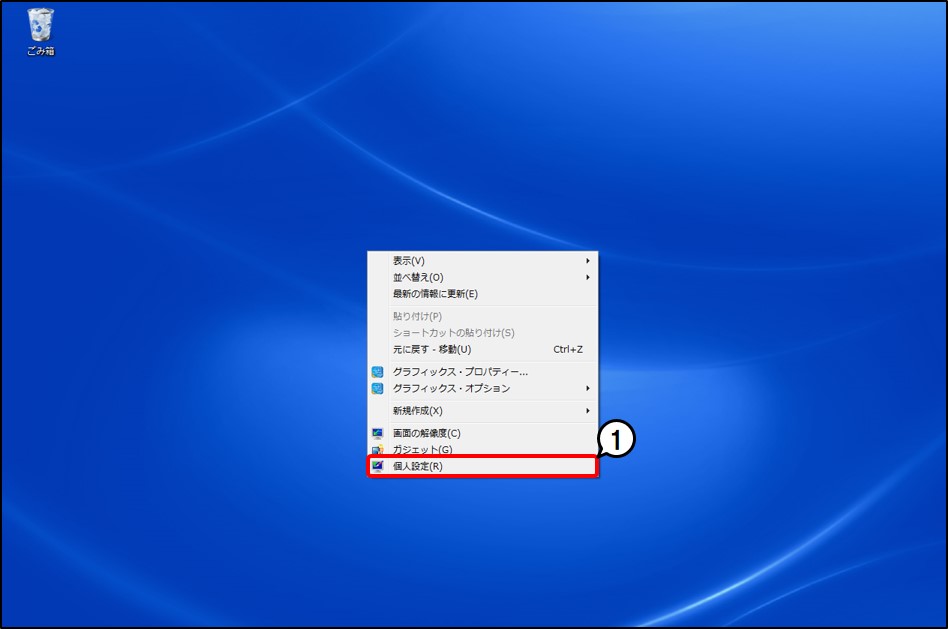This screenshot has height=629, width=948.
Task: Select 最新の情報に更新(E) from context menu
Action: [482, 294]
